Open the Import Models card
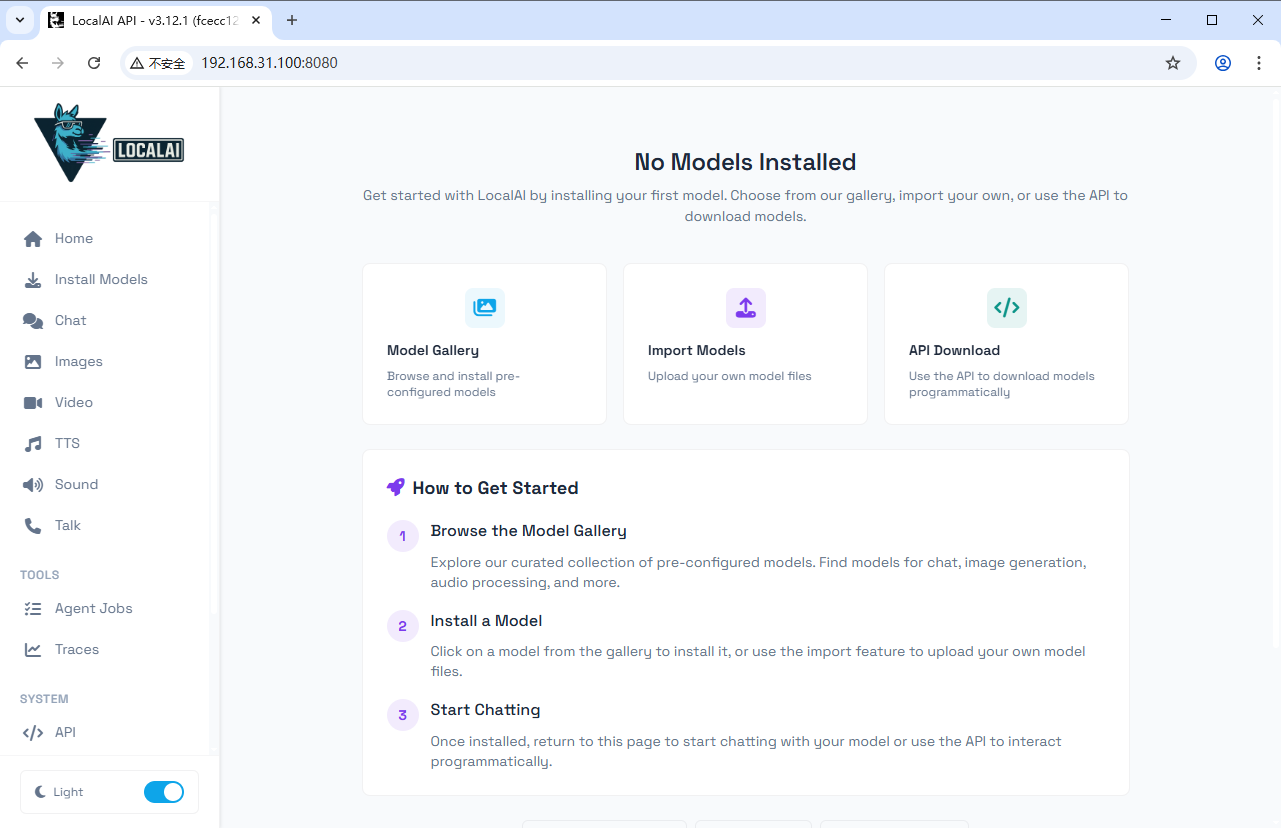The height and width of the screenshot is (828, 1281). 746,344
